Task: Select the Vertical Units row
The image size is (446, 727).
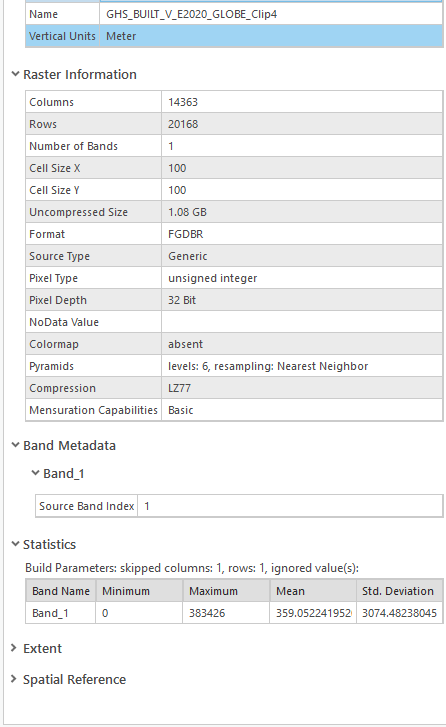Action: click(234, 36)
